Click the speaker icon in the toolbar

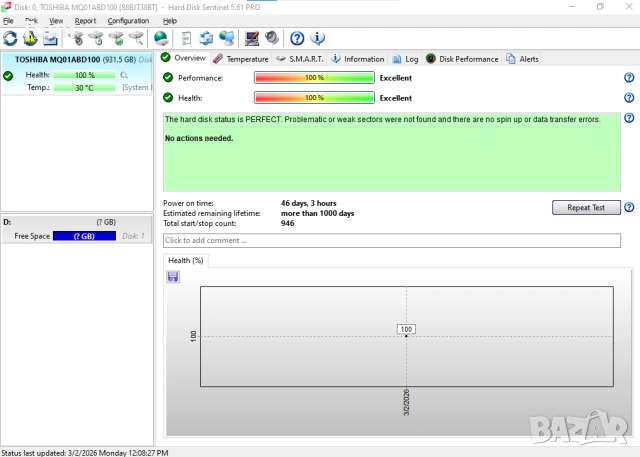pyautogui.click(x=271, y=38)
